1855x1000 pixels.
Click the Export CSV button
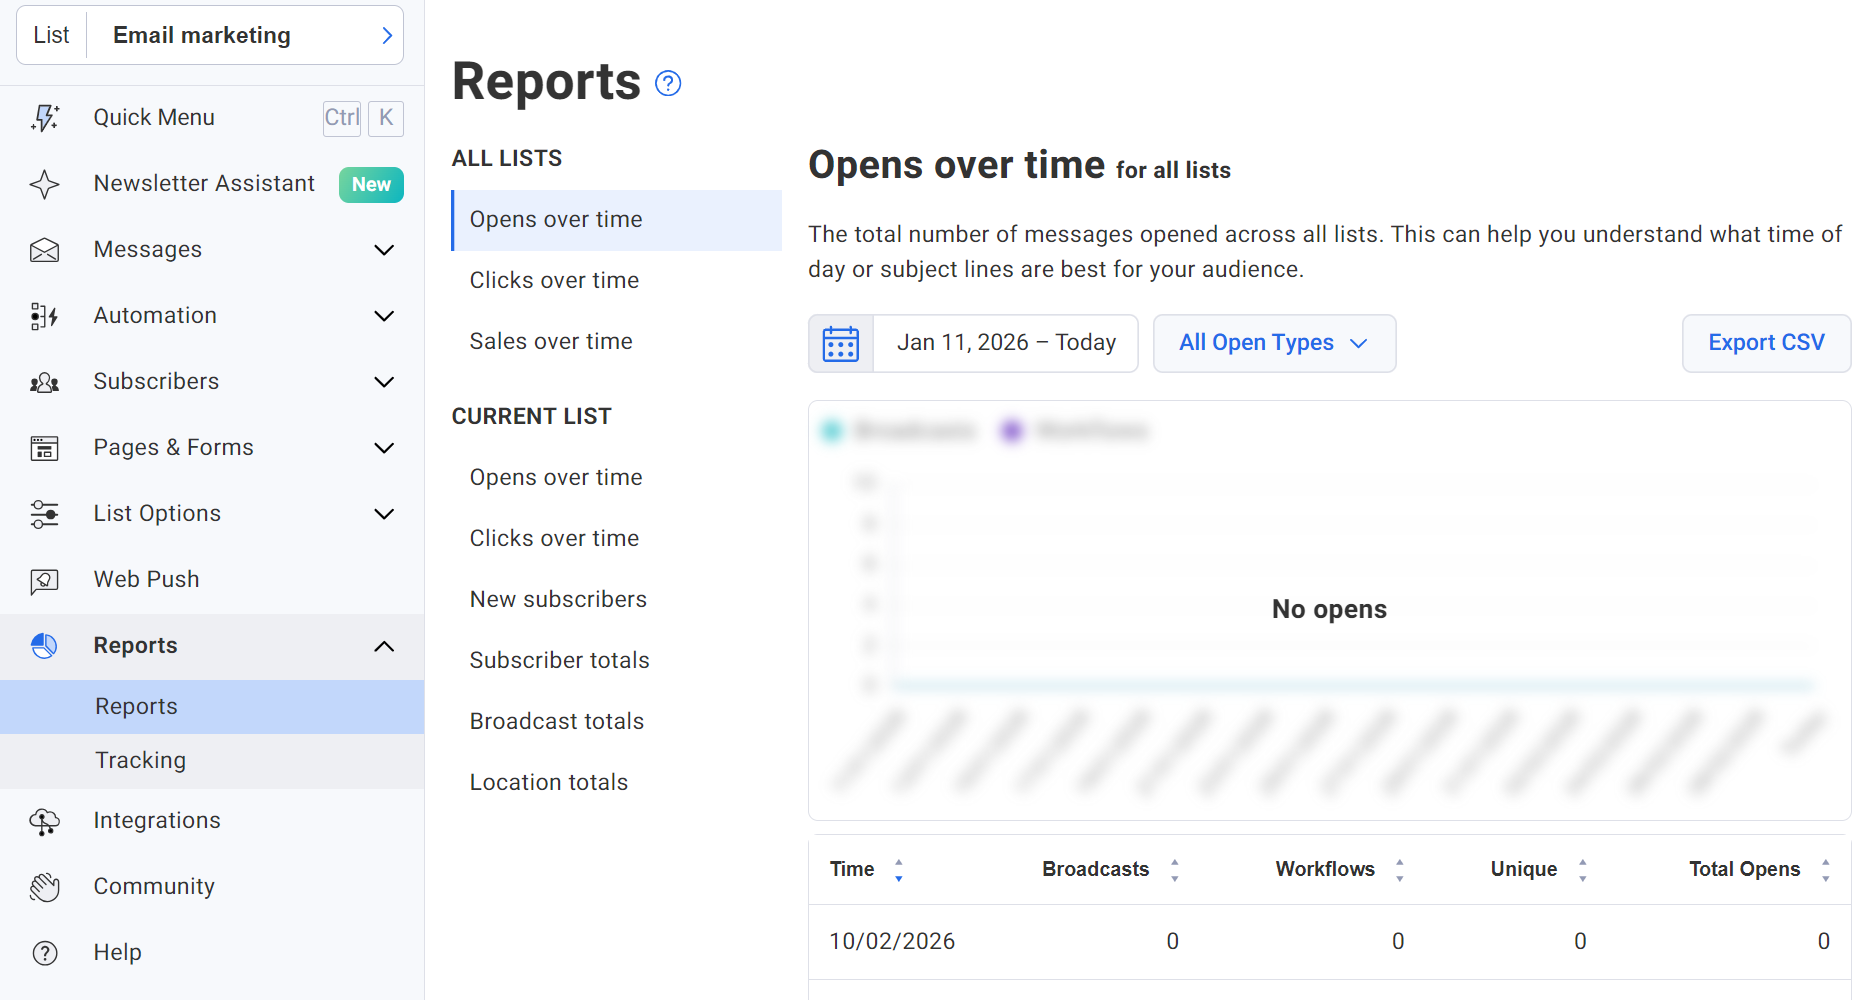point(1766,343)
